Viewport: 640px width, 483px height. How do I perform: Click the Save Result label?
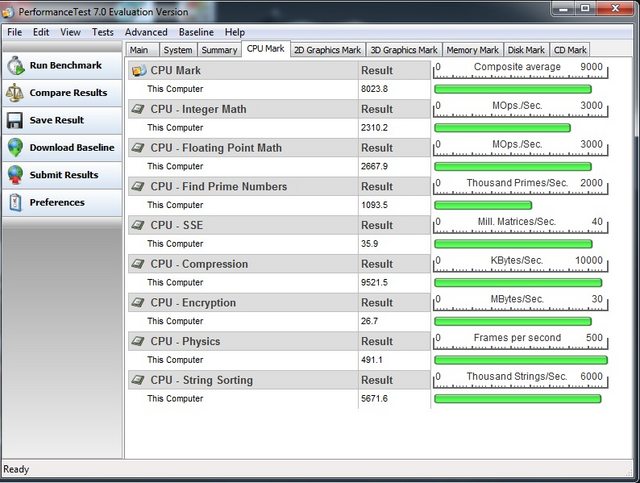[x=57, y=120]
